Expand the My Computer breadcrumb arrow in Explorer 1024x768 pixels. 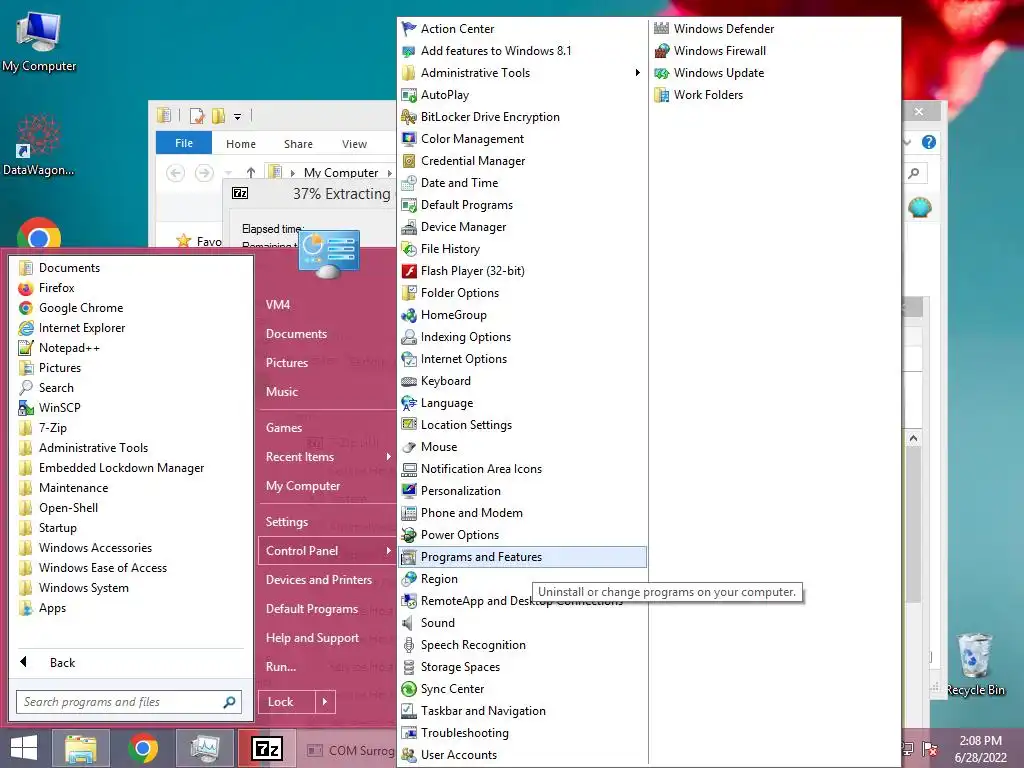point(389,173)
